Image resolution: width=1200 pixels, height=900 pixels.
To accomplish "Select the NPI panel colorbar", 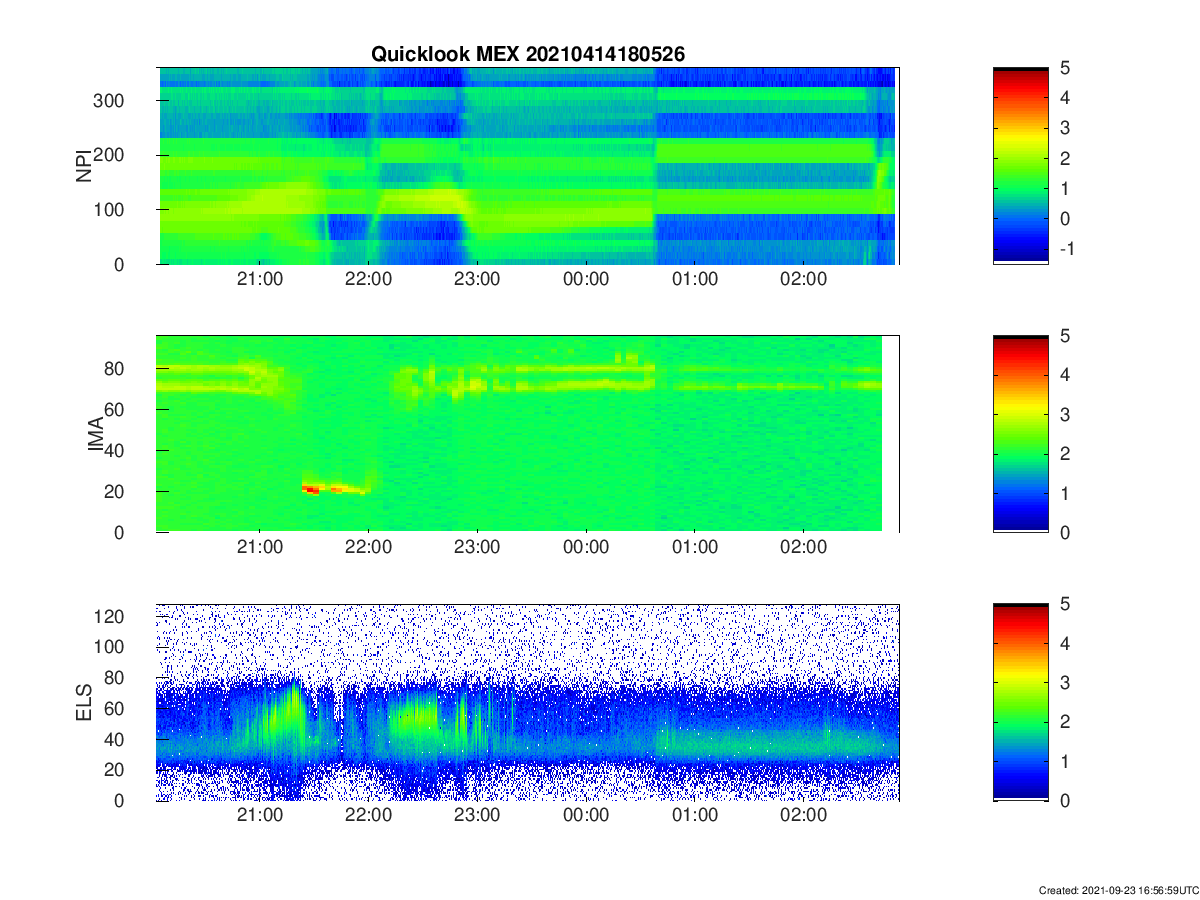I will click(x=1021, y=165).
